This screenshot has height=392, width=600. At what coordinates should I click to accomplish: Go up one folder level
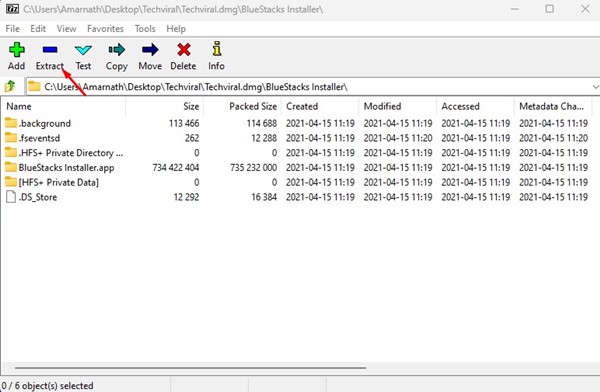tap(11, 86)
